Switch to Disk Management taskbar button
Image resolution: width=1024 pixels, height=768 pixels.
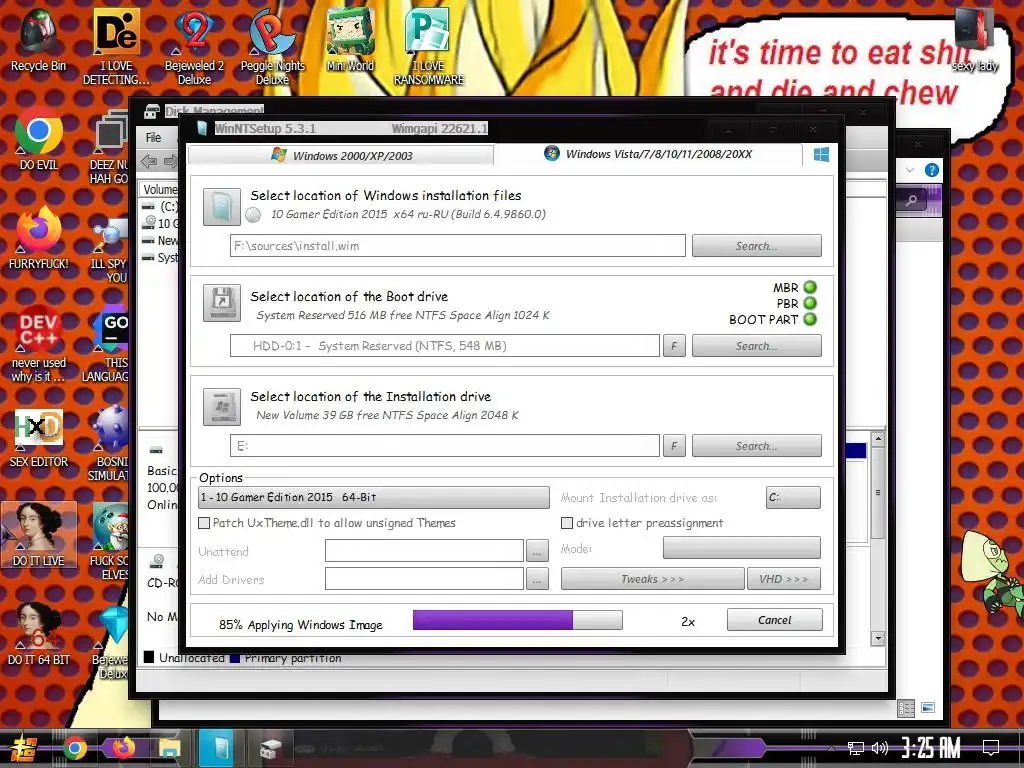click(269, 748)
